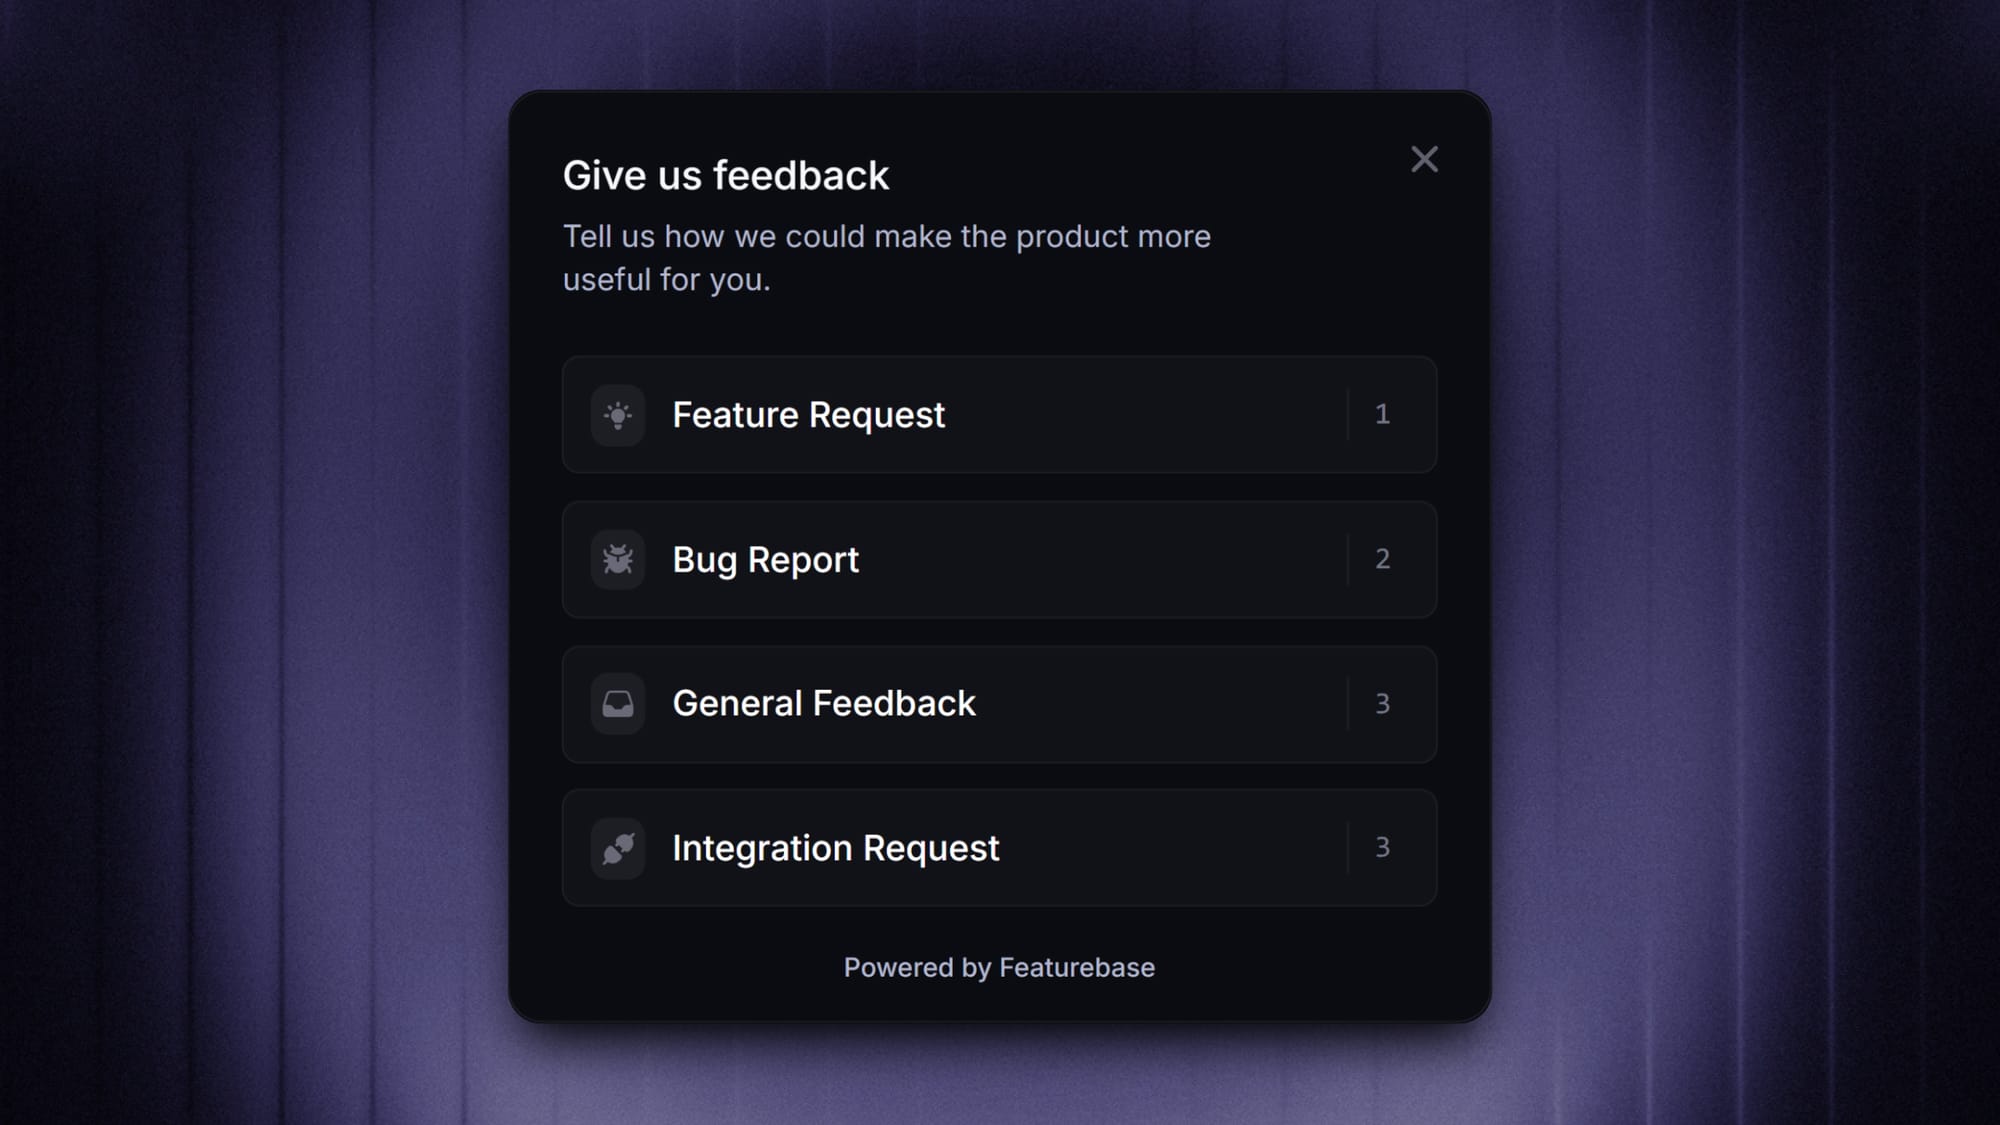Click the shortcut badge 3 on General Feedback
Image resolution: width=2000 pixels, height=1125 pixels.
click(1383, 704)
